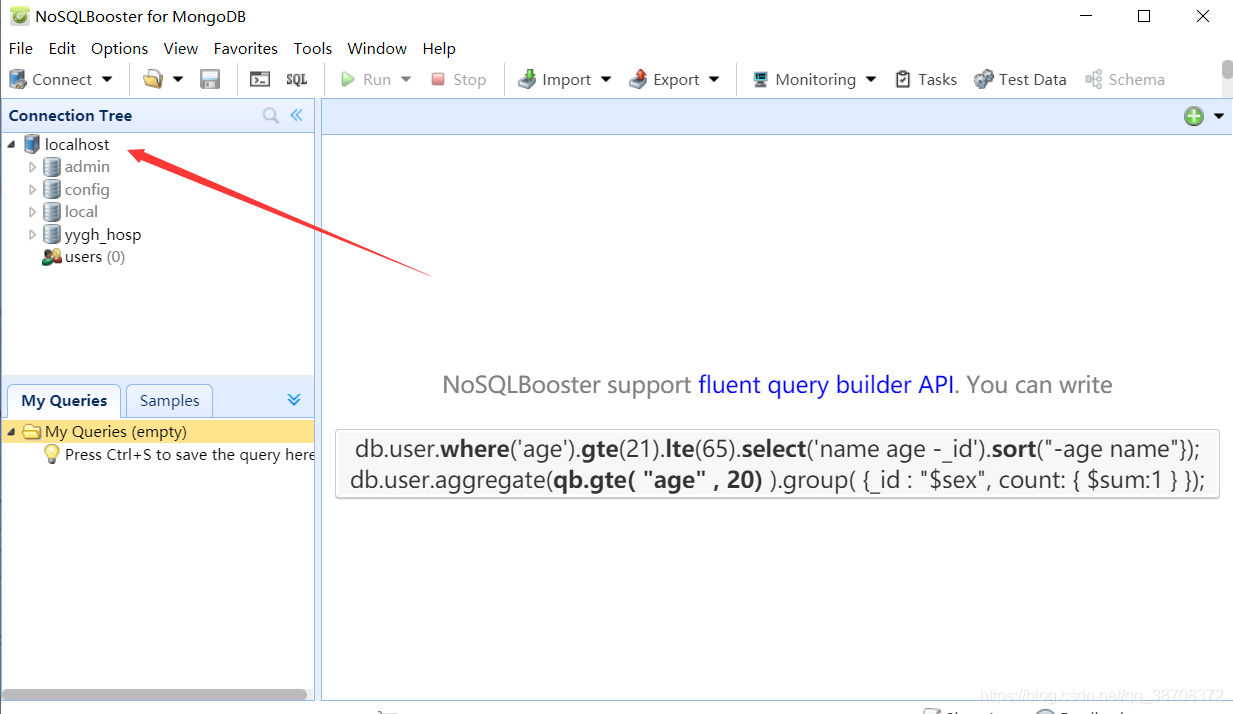This screenshot has width=1233, height=714.
Task: Open the Tools menu
Action: [x=312, y=48]
